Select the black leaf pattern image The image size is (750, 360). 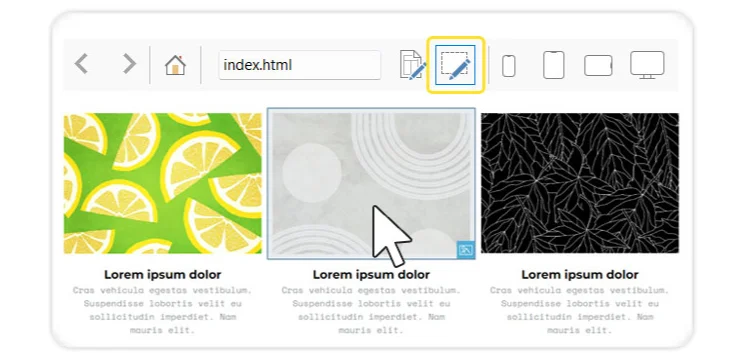(580, 183)
